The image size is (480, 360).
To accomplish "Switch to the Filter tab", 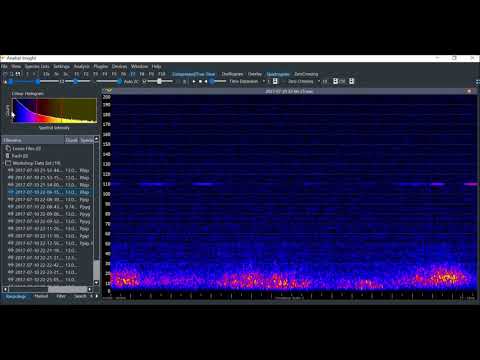I will (61, 296).
